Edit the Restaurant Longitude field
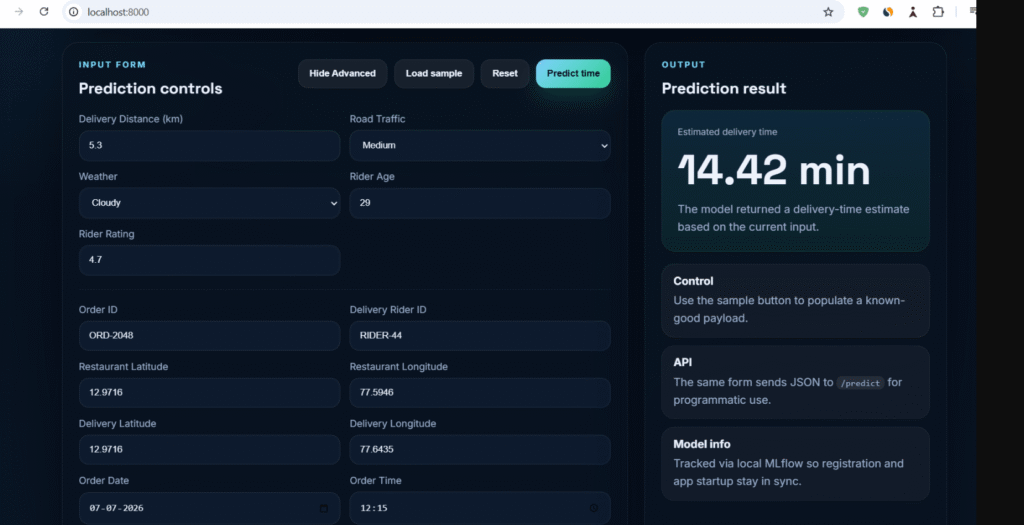Viewport: 1024px width, 525px height. 480,392
